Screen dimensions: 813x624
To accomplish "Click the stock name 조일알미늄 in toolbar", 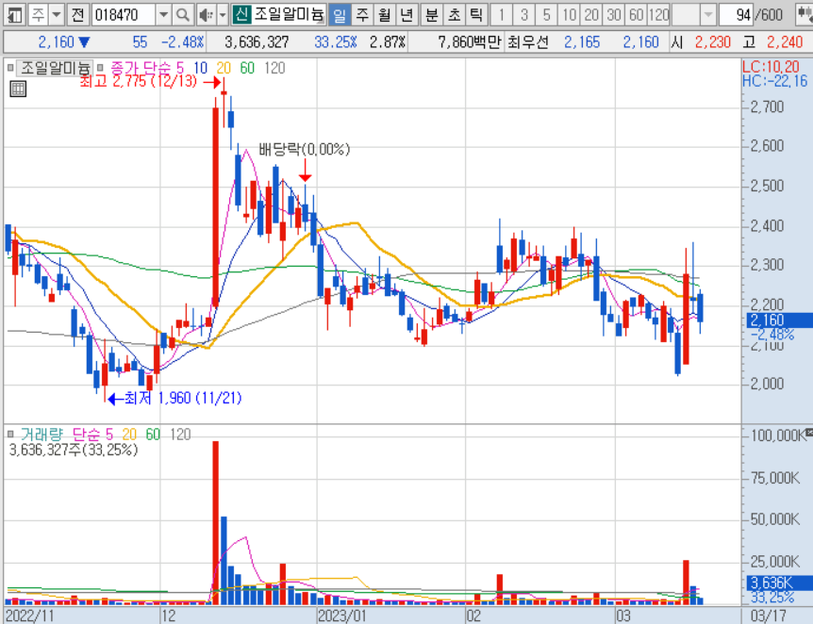I will pyautogui.click(x=288, y=15).
